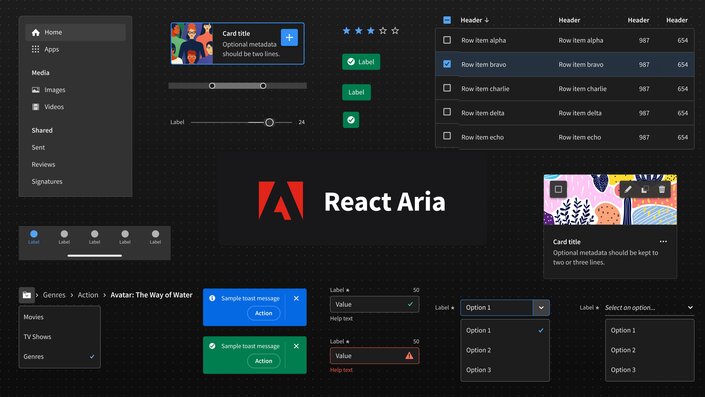Open Images in the Media section

49,90
